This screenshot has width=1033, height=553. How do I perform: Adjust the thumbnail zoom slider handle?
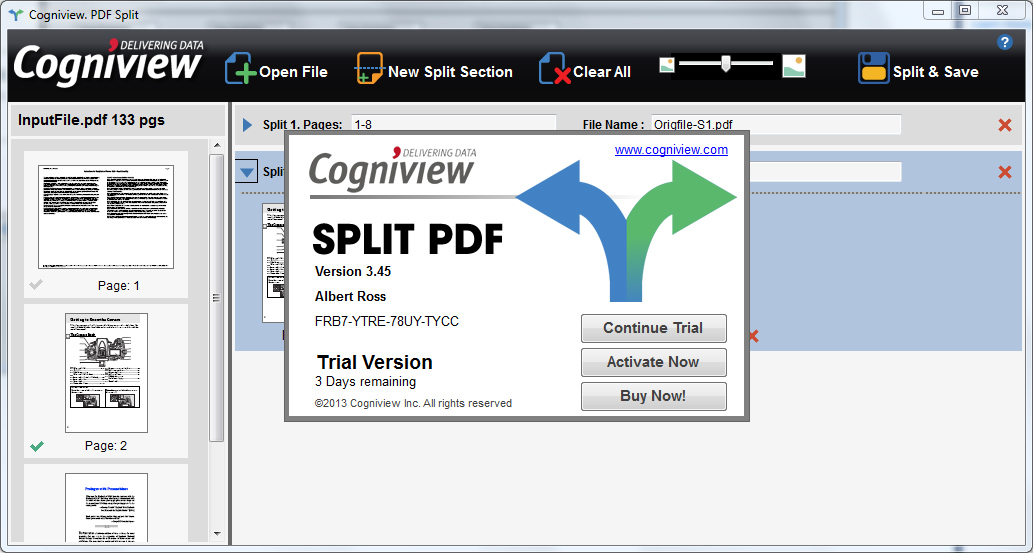725,63
